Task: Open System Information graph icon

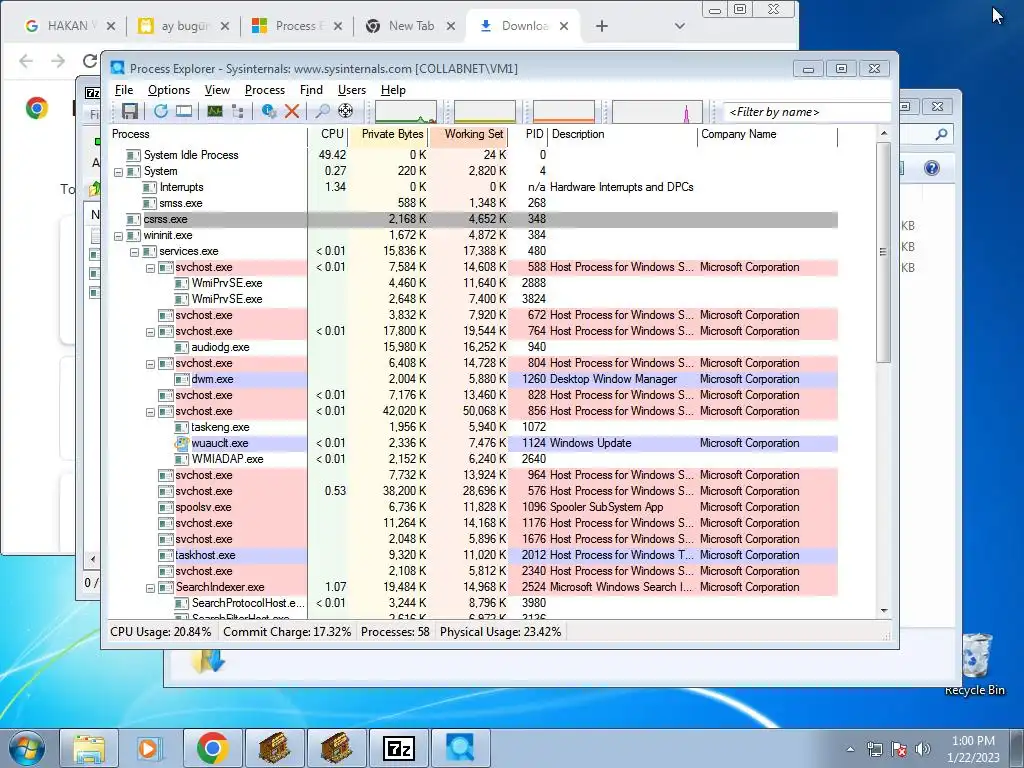Action: coord(215,112)
